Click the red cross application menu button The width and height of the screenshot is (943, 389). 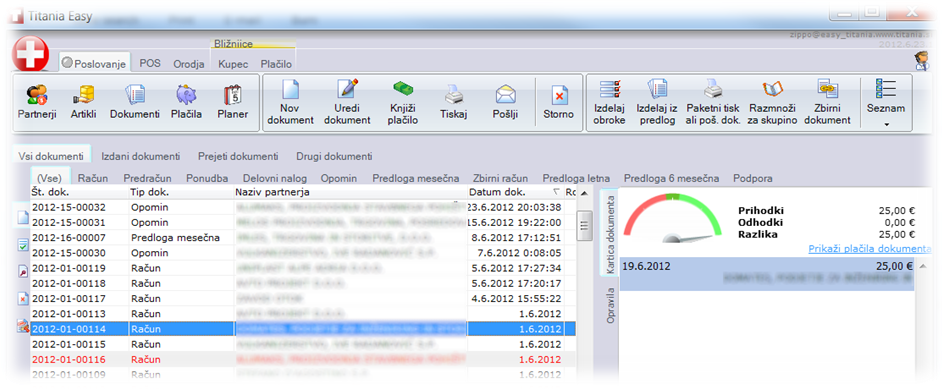pos(29,54)
